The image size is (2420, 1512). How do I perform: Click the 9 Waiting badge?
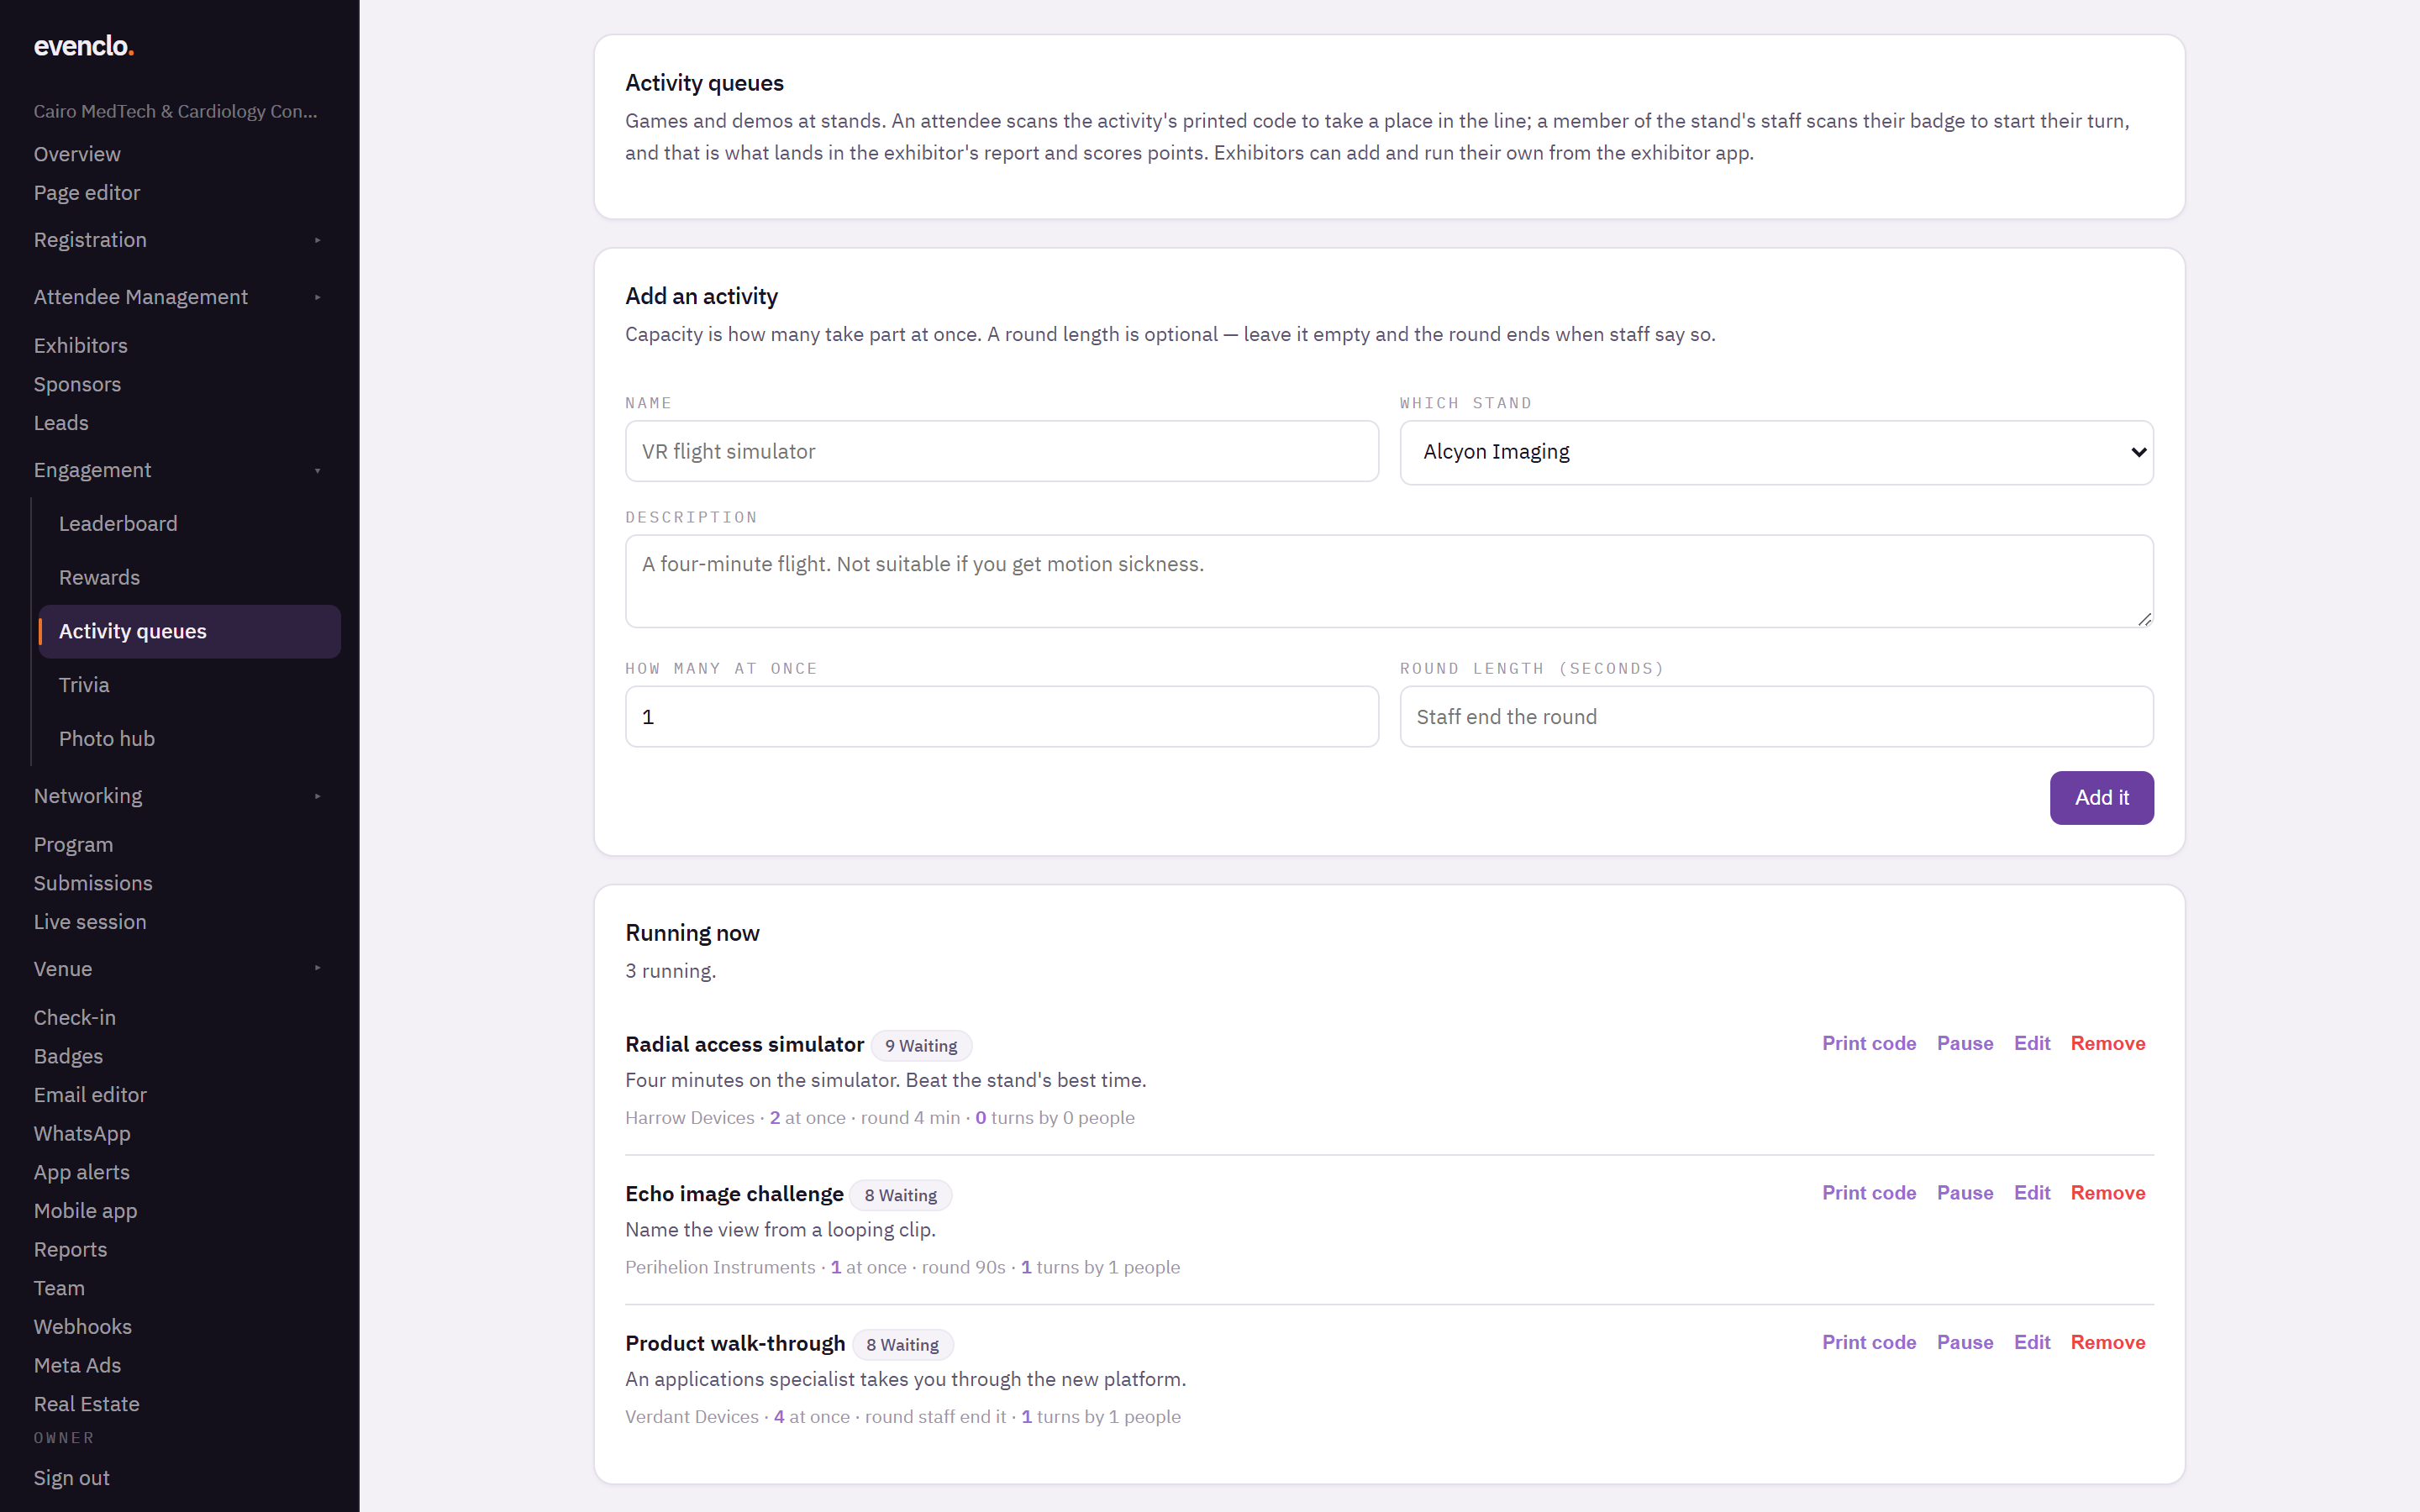[921, 1046]
